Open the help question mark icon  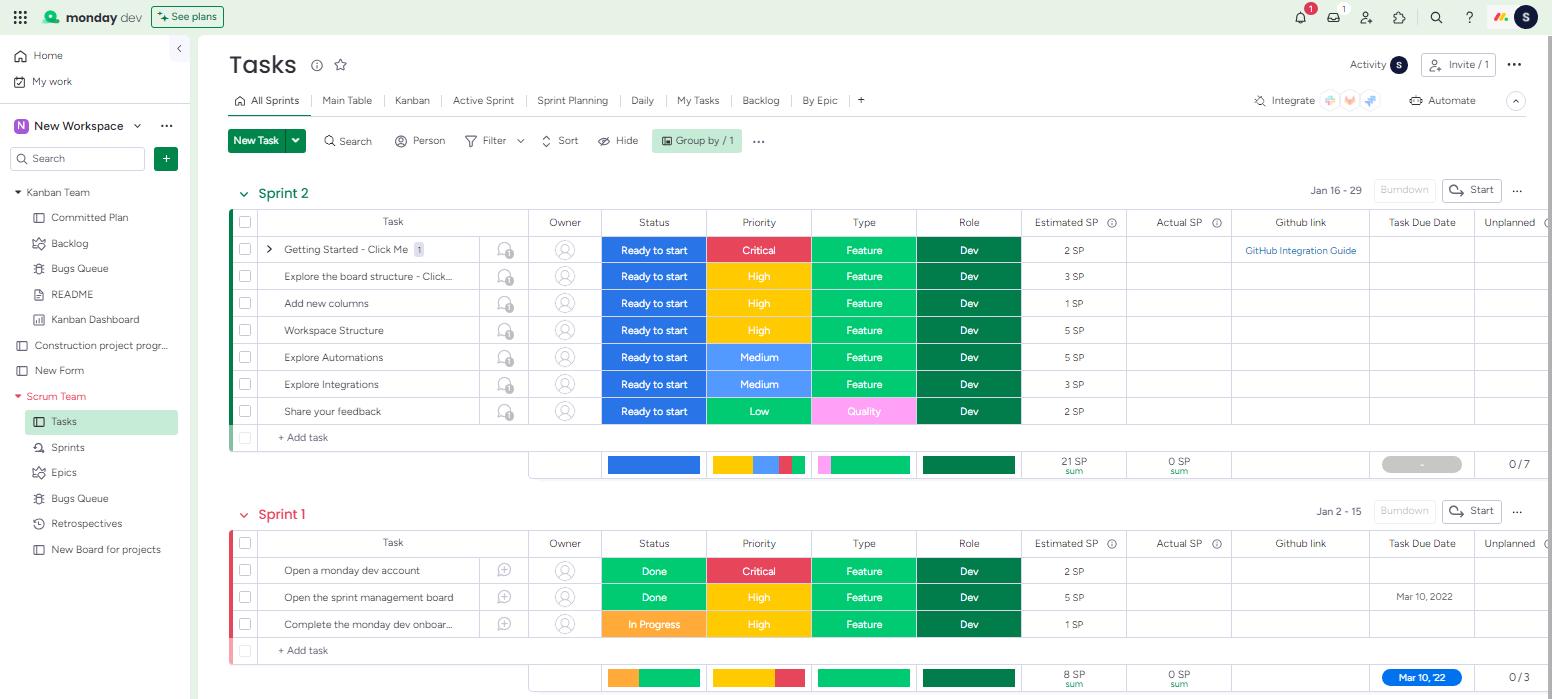pos(1469,17)
